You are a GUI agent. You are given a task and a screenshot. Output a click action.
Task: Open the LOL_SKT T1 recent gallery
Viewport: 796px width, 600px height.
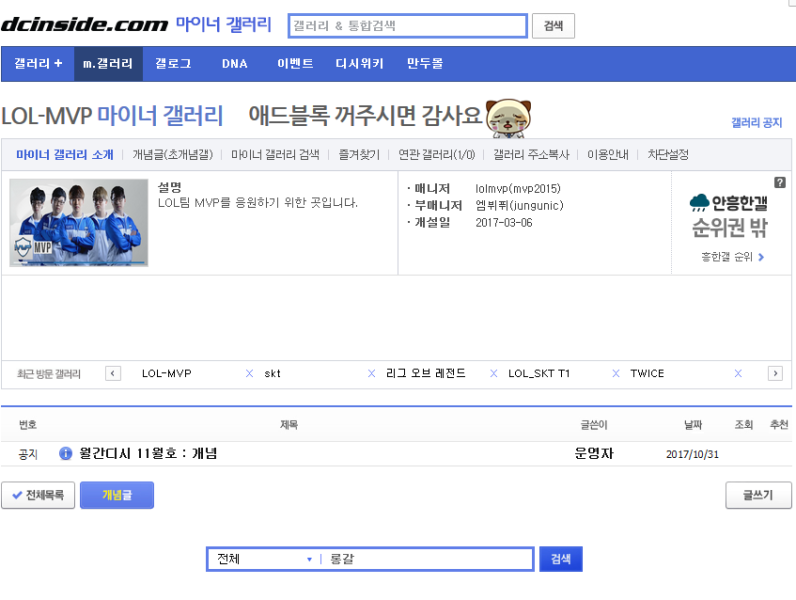[x=539, y=374]
